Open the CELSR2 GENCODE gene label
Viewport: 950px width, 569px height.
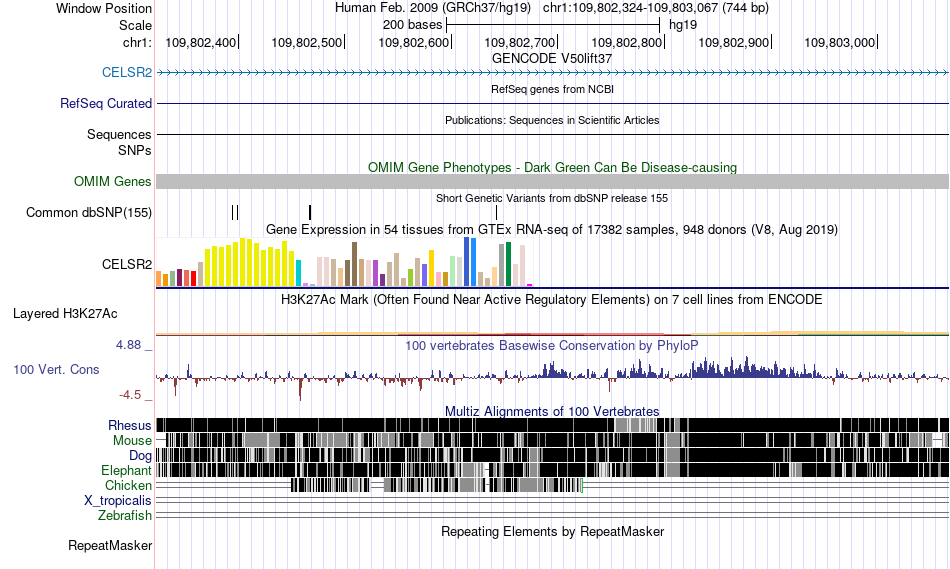coord(127,73)
